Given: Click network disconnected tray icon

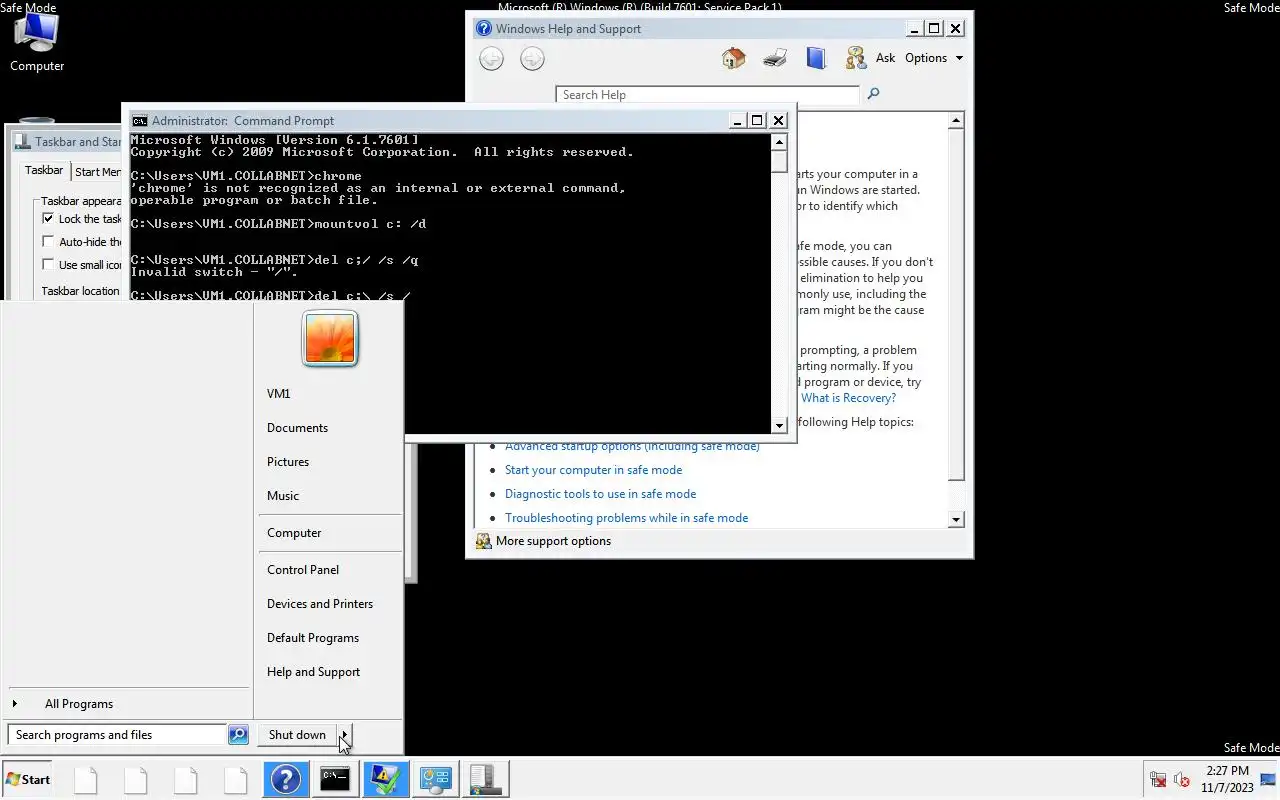Looking at the screenshot, I should click(1158, 779).
